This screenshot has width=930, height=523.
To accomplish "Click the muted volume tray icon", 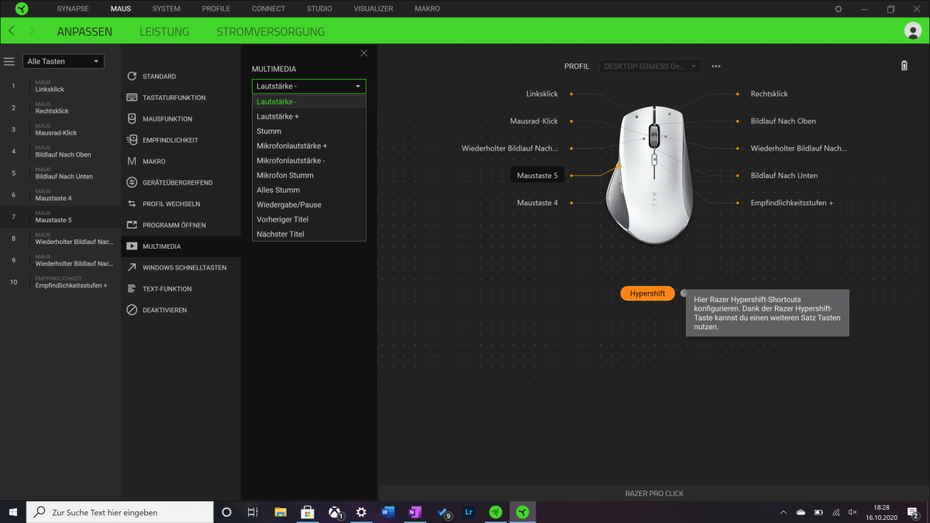I will 852,512.
